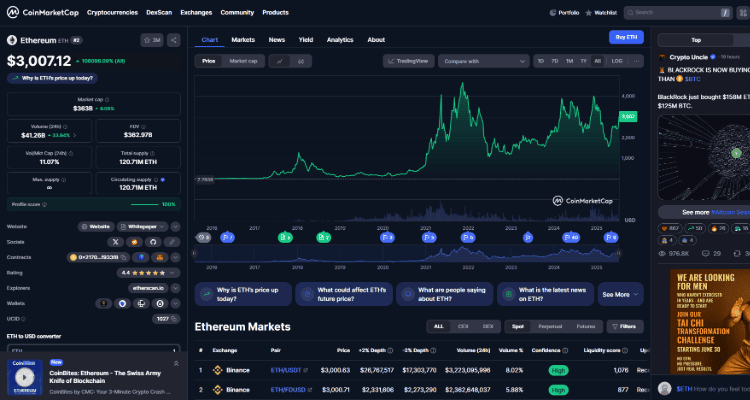Open the ETH/USDT pair link on Binance
Image resolution: width=750 pixels, height=400 pixels.
[288, 369]
